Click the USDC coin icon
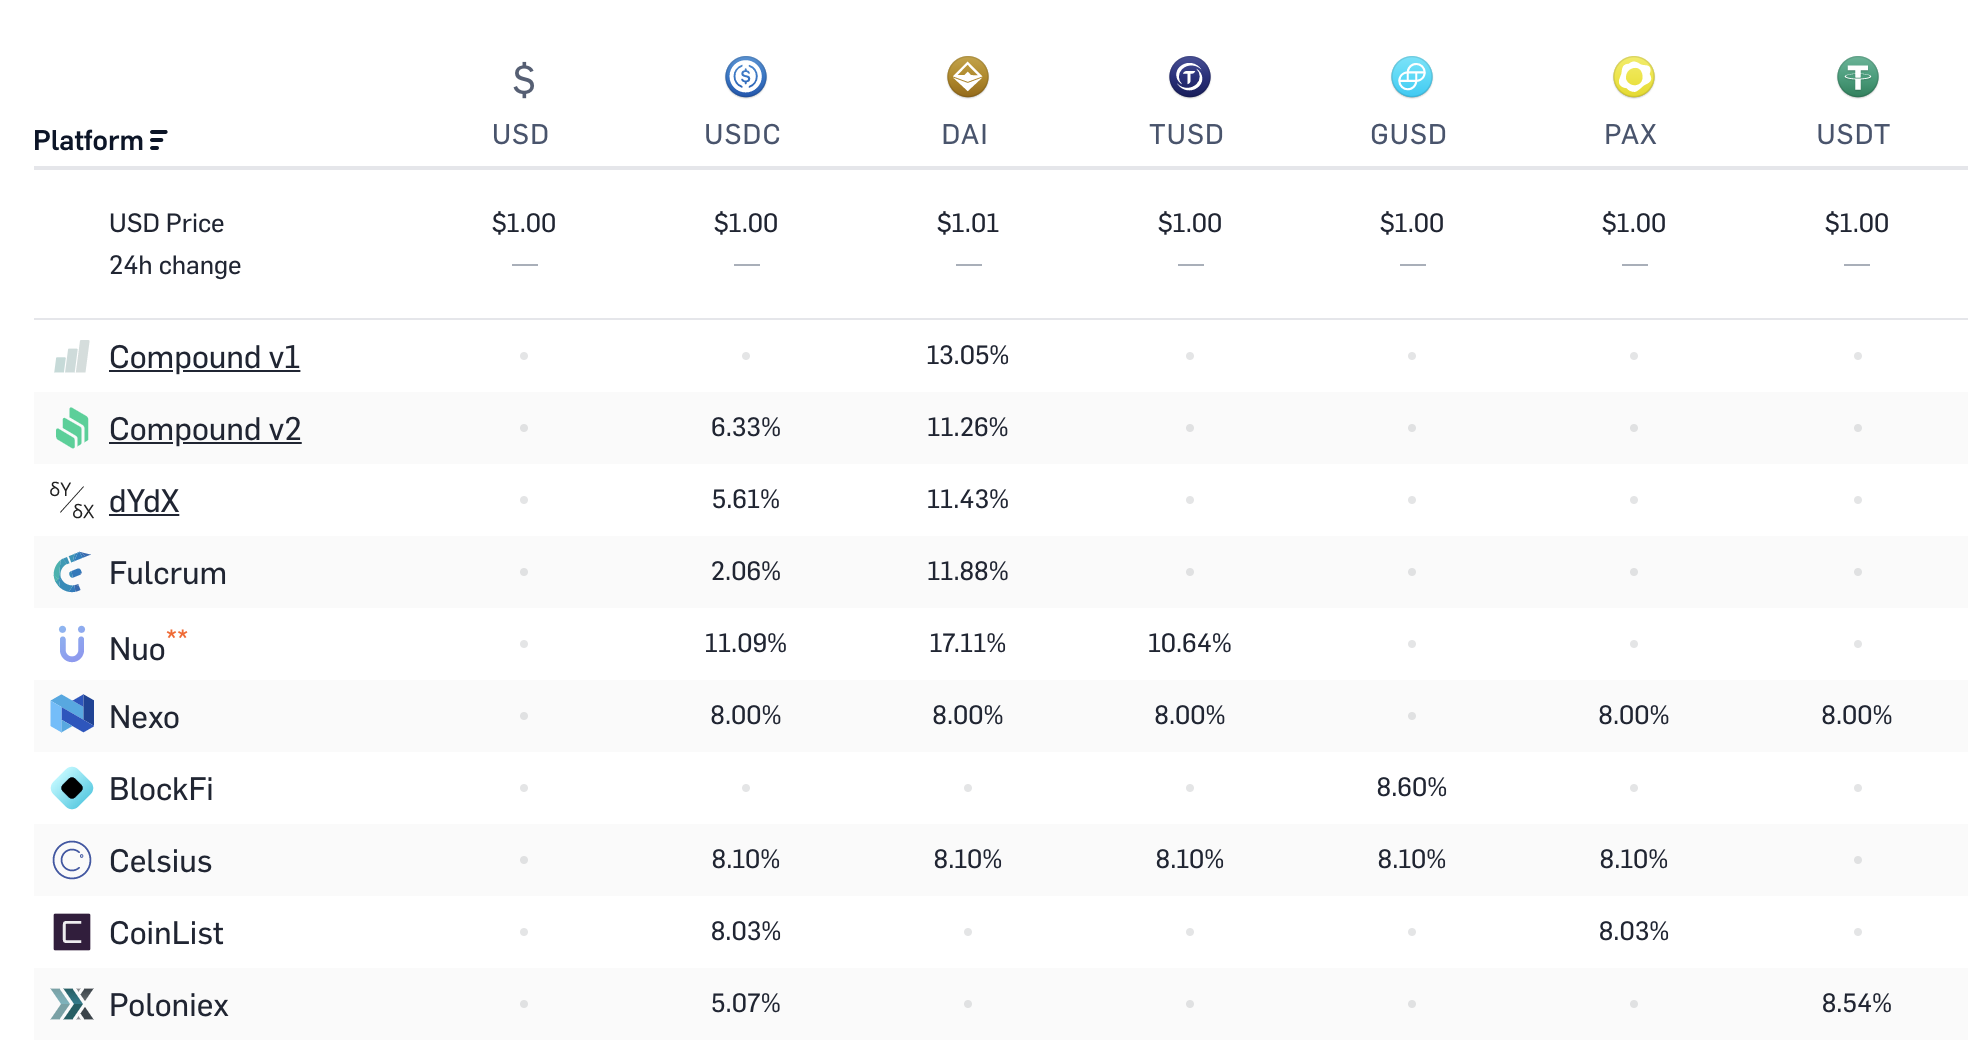This screenshot has height=1050, width=1968. click(x=745, y=77)
